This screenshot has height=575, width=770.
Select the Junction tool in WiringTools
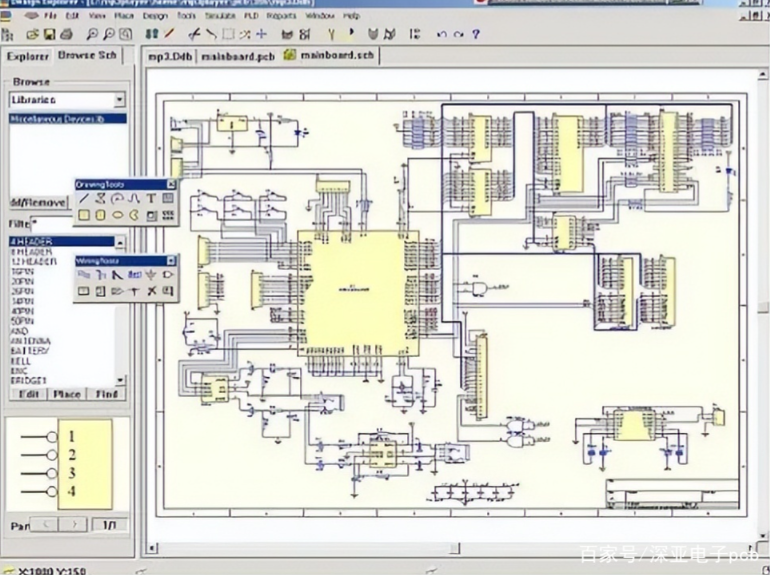134,291
